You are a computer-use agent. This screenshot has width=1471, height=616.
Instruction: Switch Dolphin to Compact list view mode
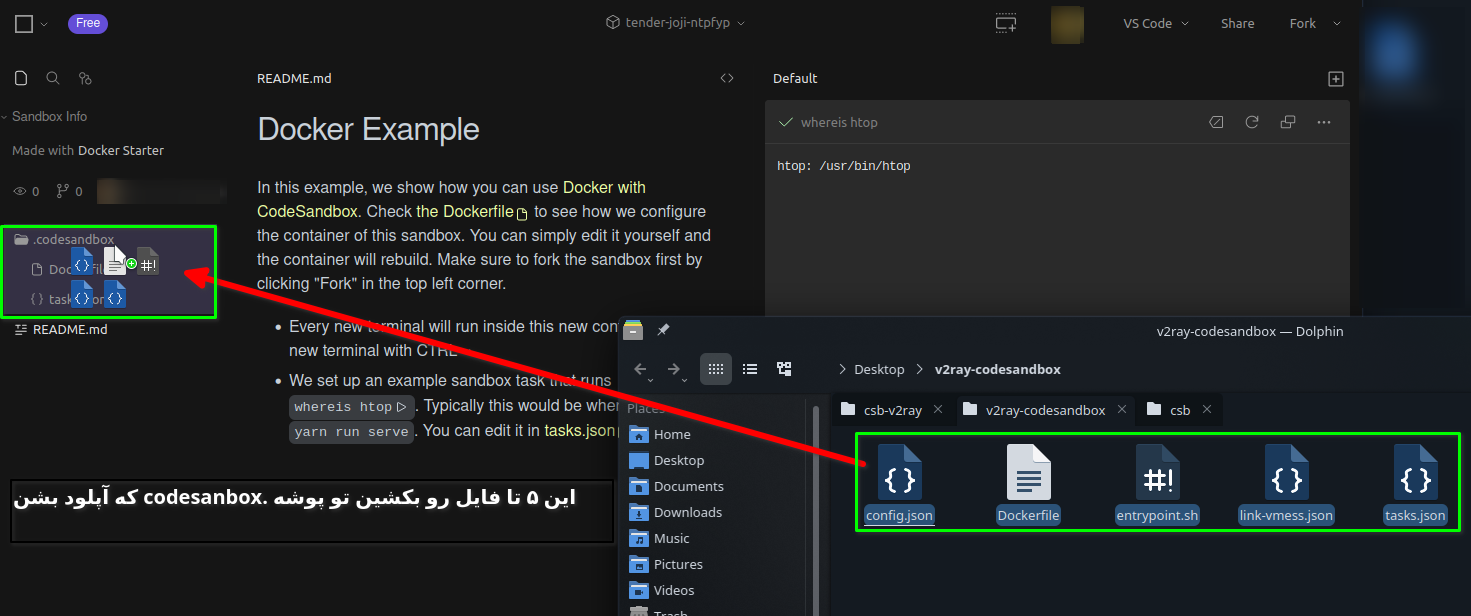click(x=750, y=369)
